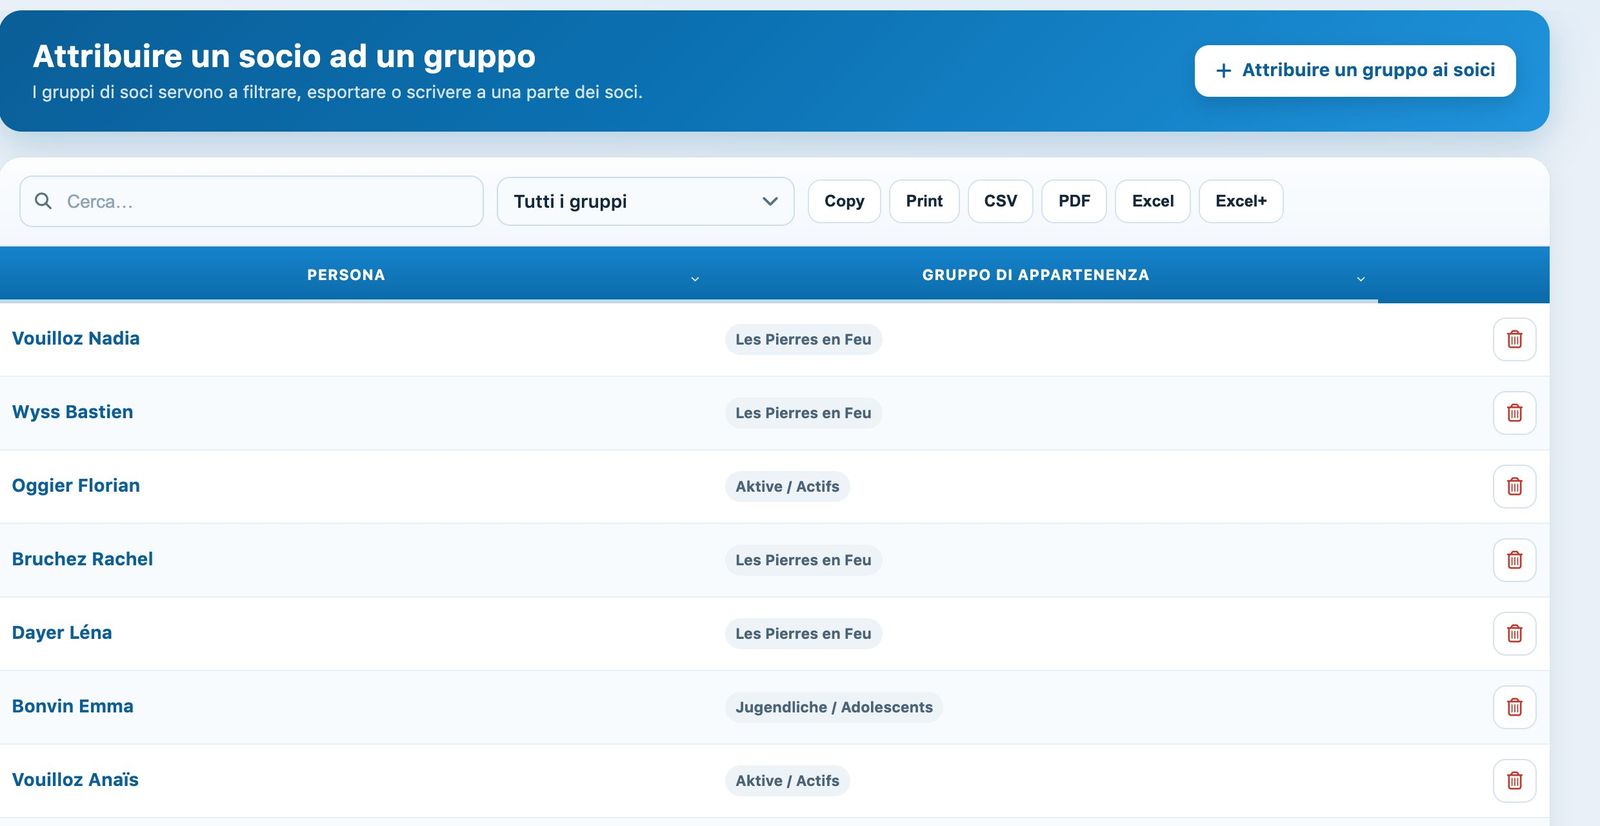Click the Jugendliche / Adolescents group badge
Viewport: 1600px width, 826px height.
pos(834,707)
